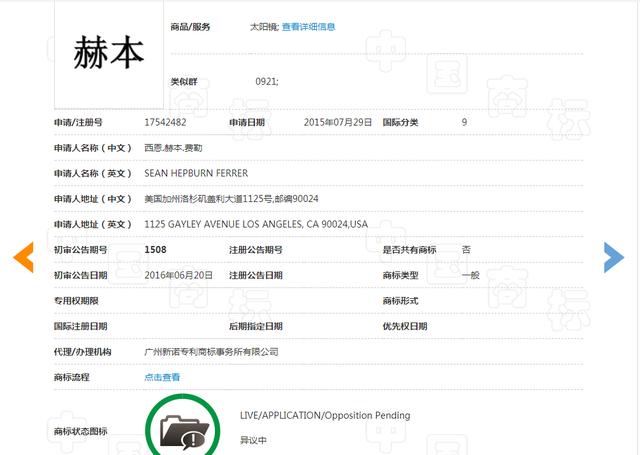Open the 点击查看 trademark process link
640x455 pixels.
[x=162, y=377]
